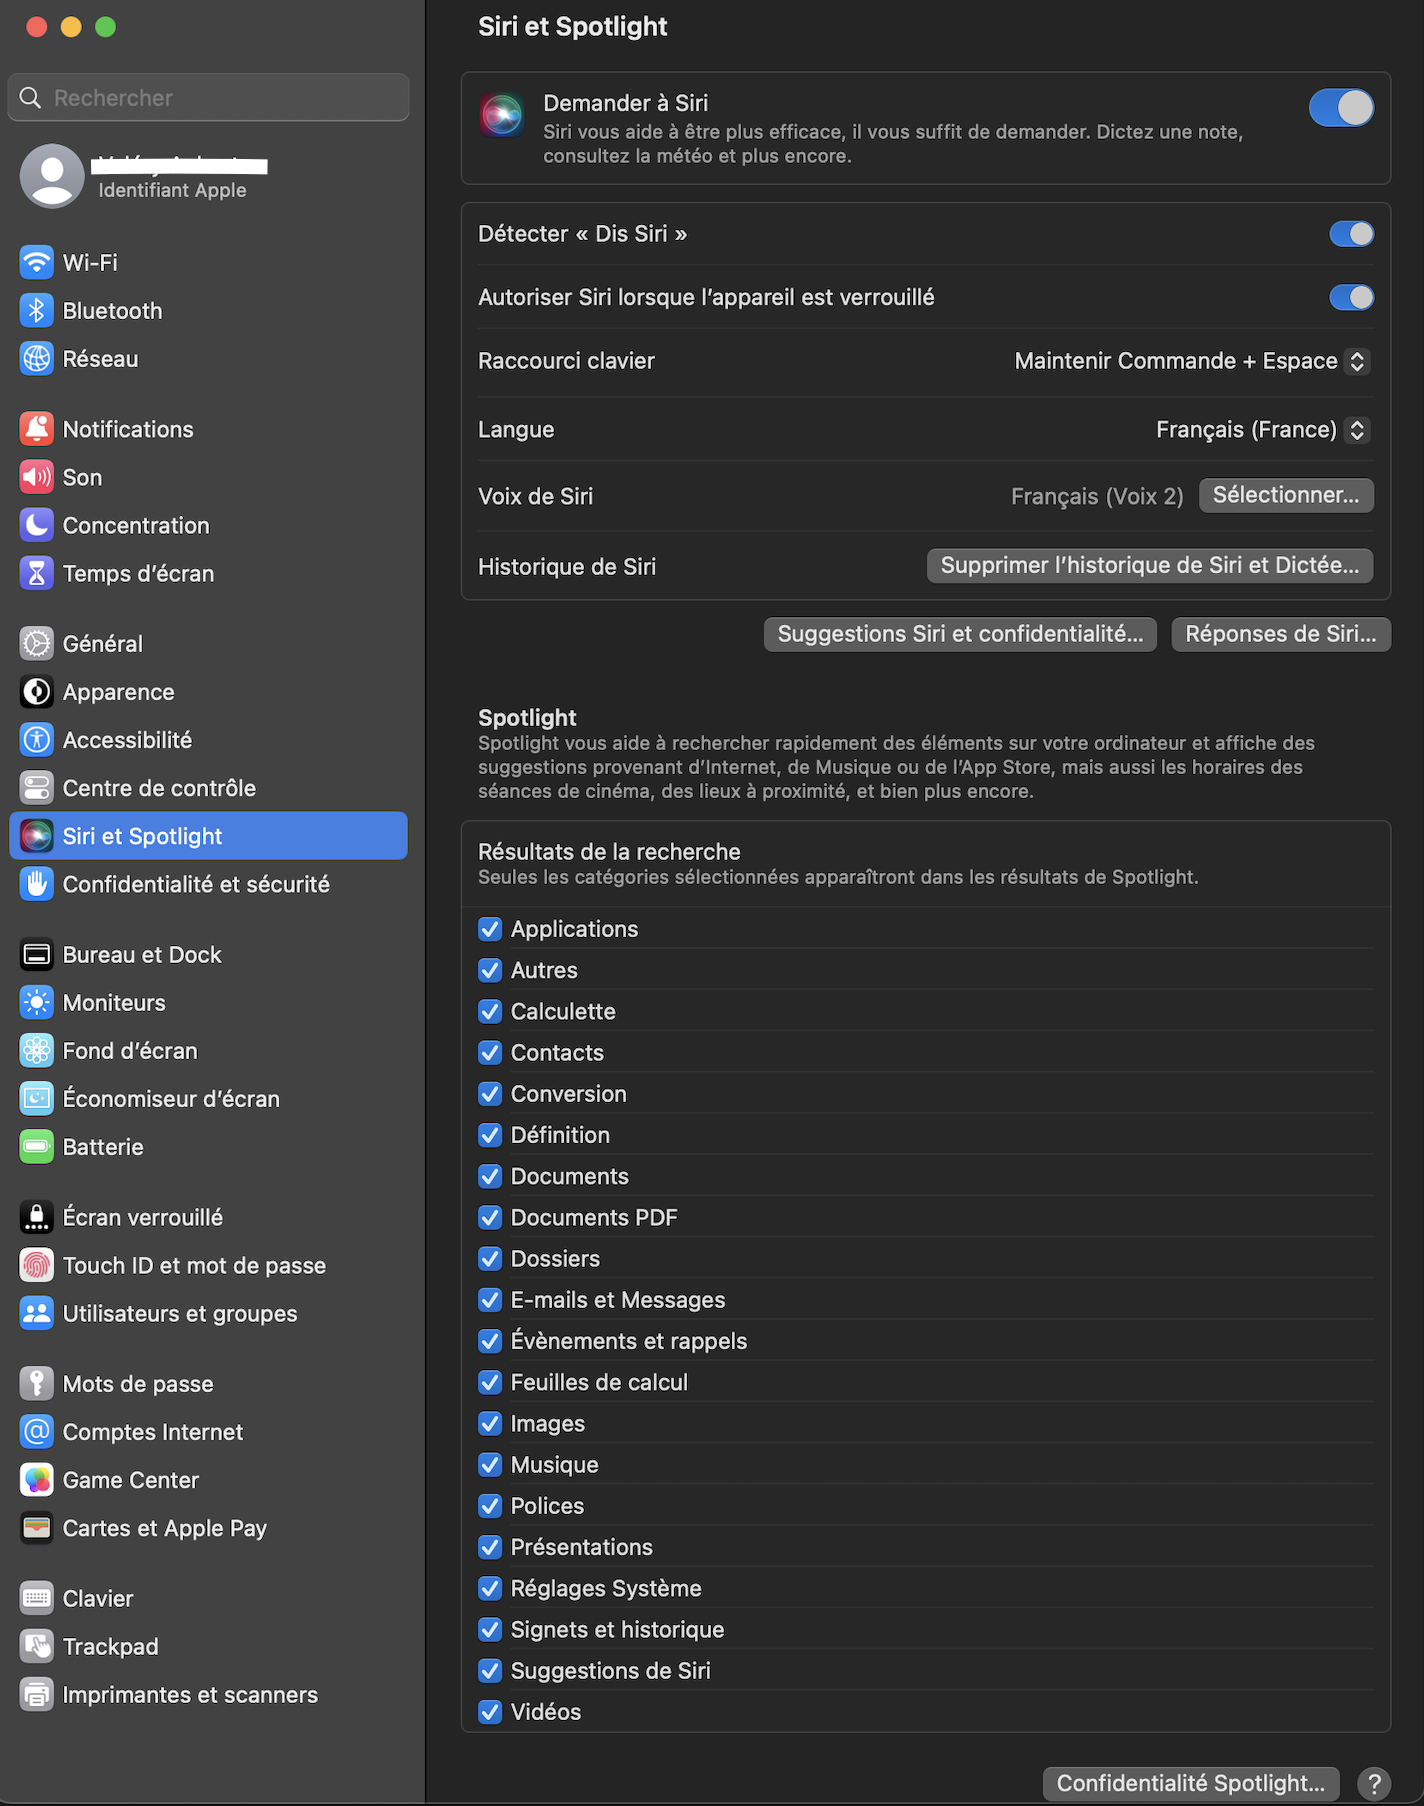
Task: Toggle the Contacts checkbox
Action: point(490,1053)
